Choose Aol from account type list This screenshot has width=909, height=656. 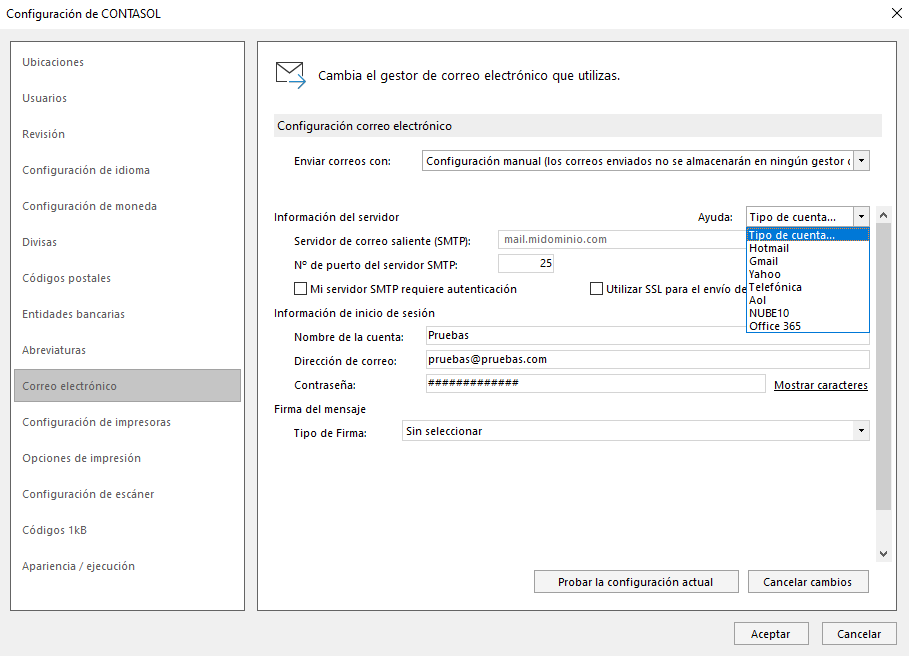808,300
